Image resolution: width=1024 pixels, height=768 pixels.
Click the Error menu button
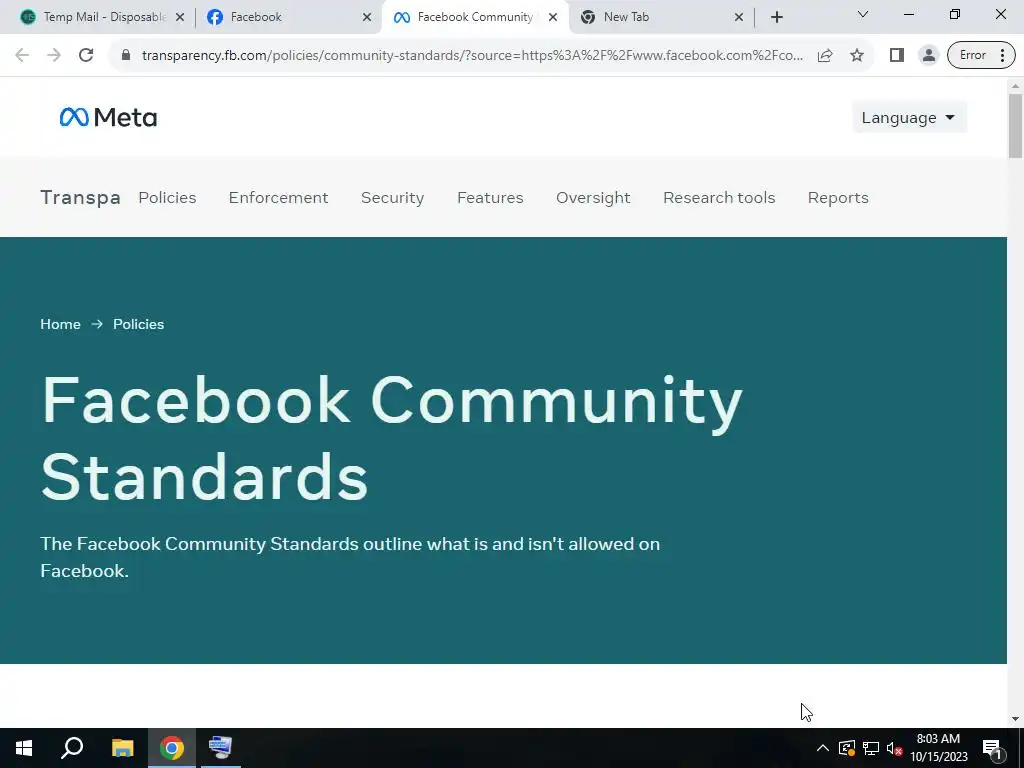click(x=981, y=56)
